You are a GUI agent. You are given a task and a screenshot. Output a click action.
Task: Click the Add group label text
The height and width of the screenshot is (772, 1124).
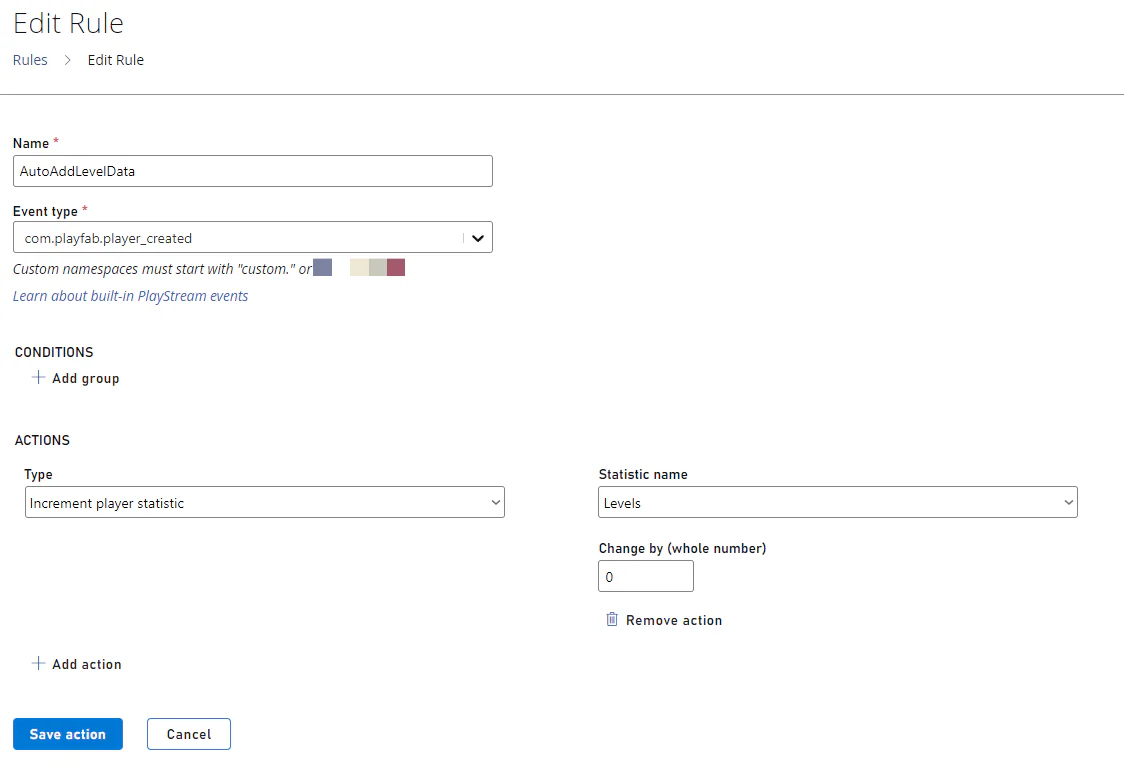pos(86,378)
